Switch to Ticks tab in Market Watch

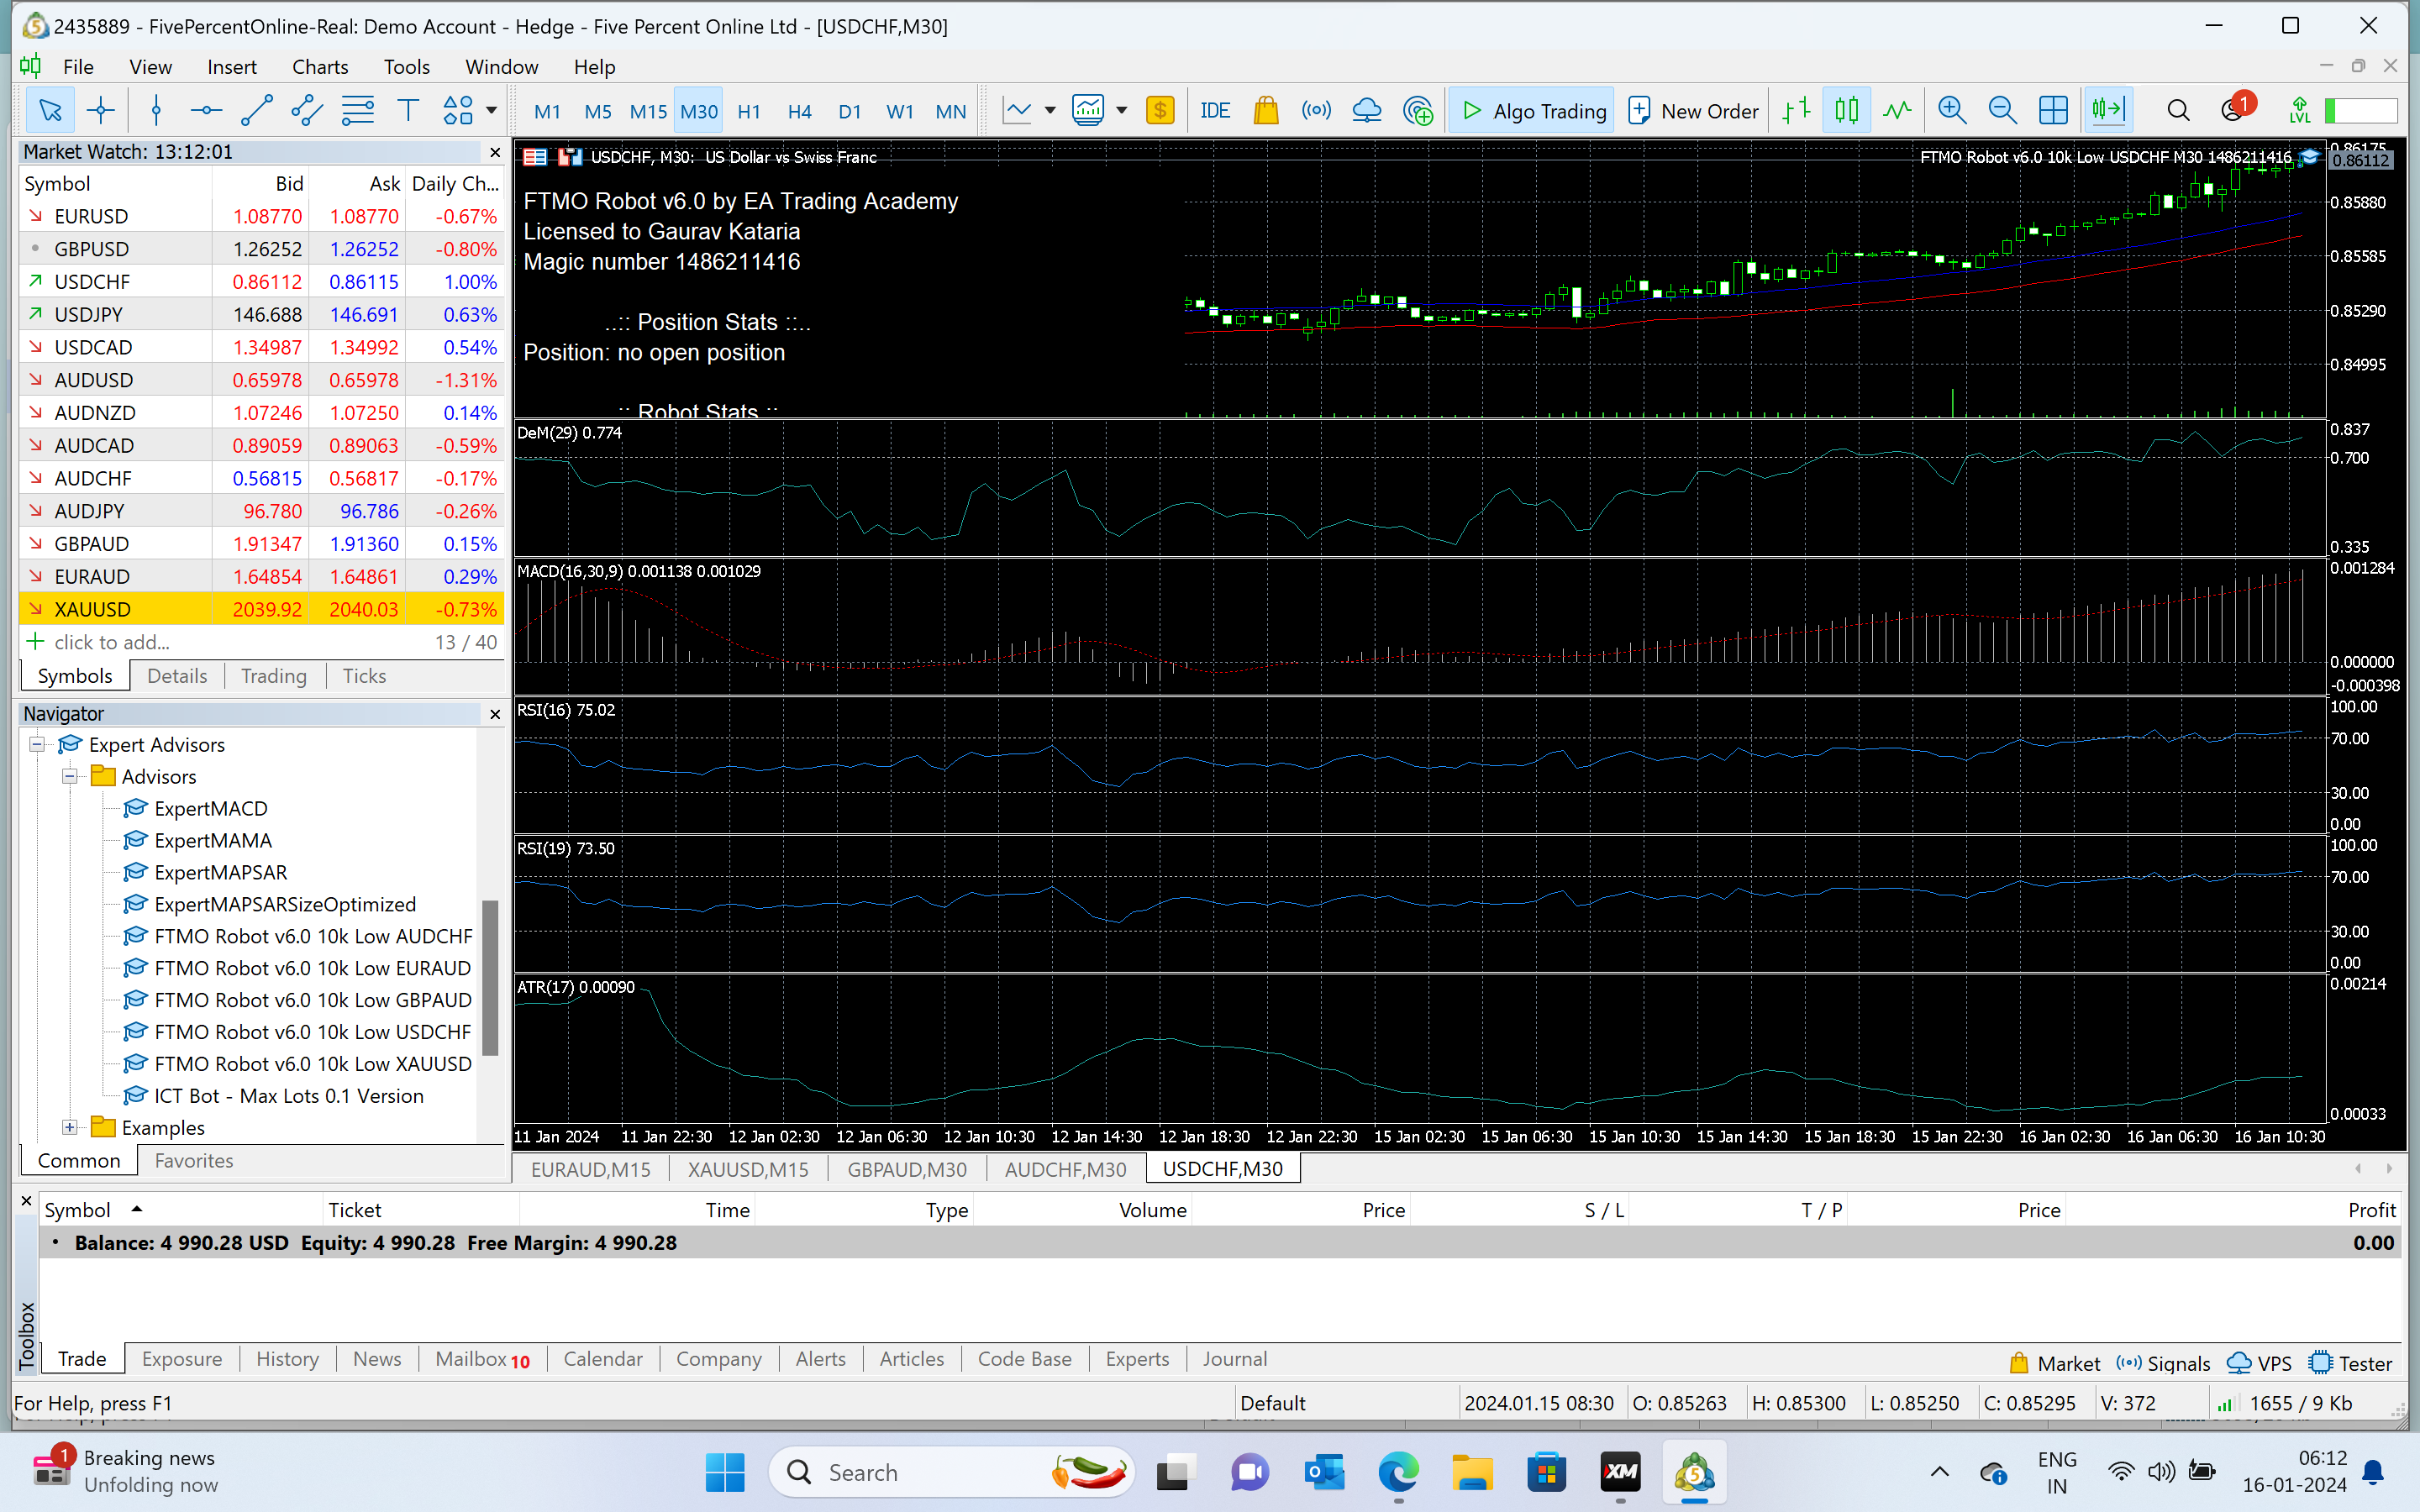pos(364,676)
